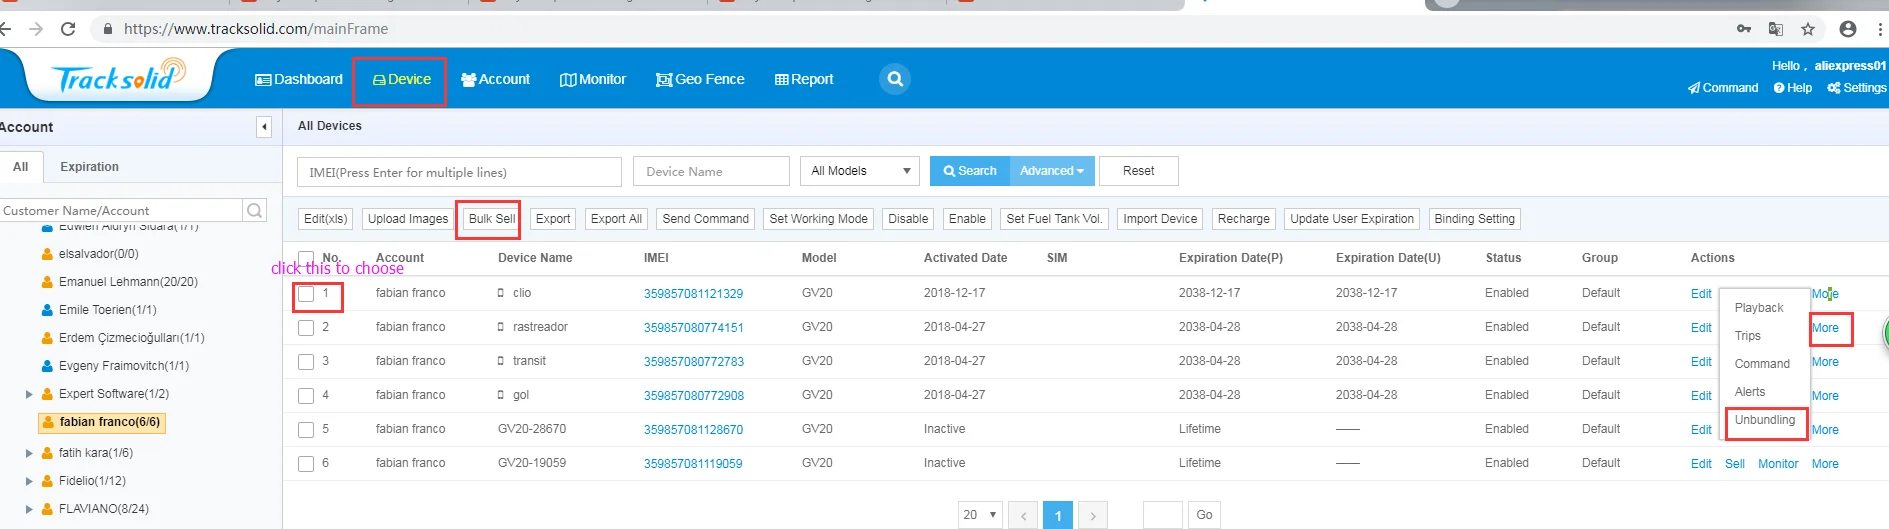1889x529 pixels.
Task: Click the site padlock icon in address bar
Action: [x=108, y=29]
